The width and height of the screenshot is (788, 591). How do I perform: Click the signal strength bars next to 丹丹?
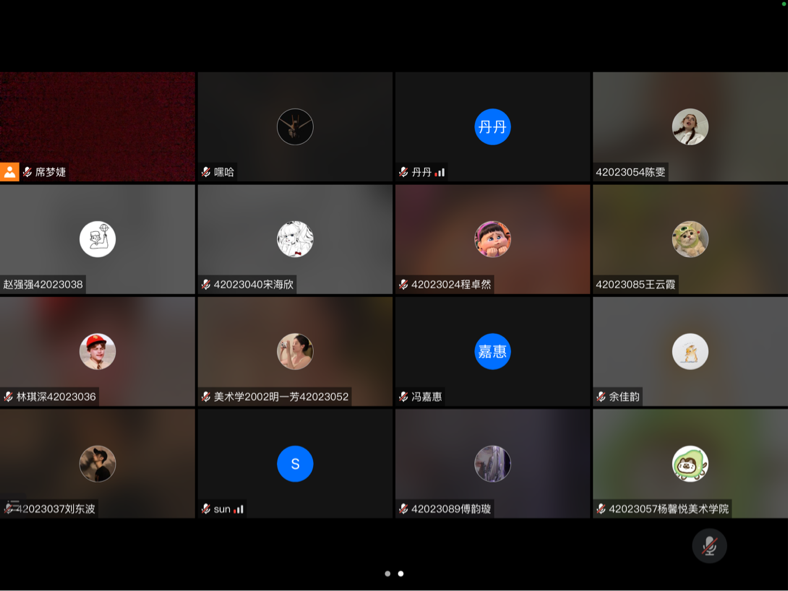(440, 172)
